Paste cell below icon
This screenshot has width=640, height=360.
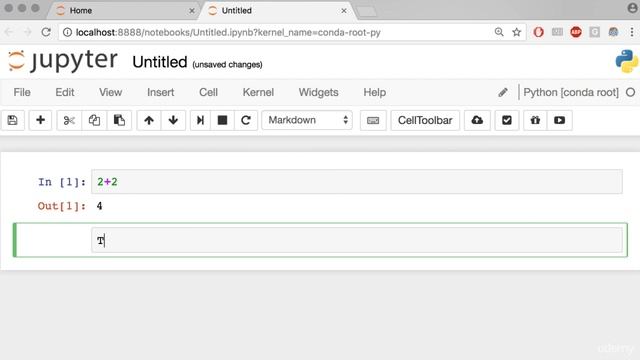click(x=119, y=120)
